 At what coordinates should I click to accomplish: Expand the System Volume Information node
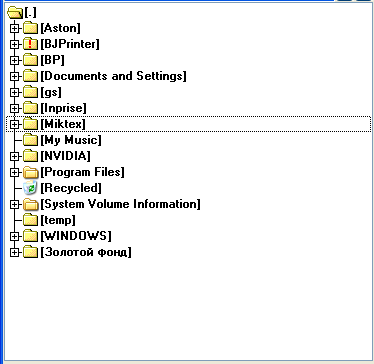pyautogui.click(x=14, y=204)
